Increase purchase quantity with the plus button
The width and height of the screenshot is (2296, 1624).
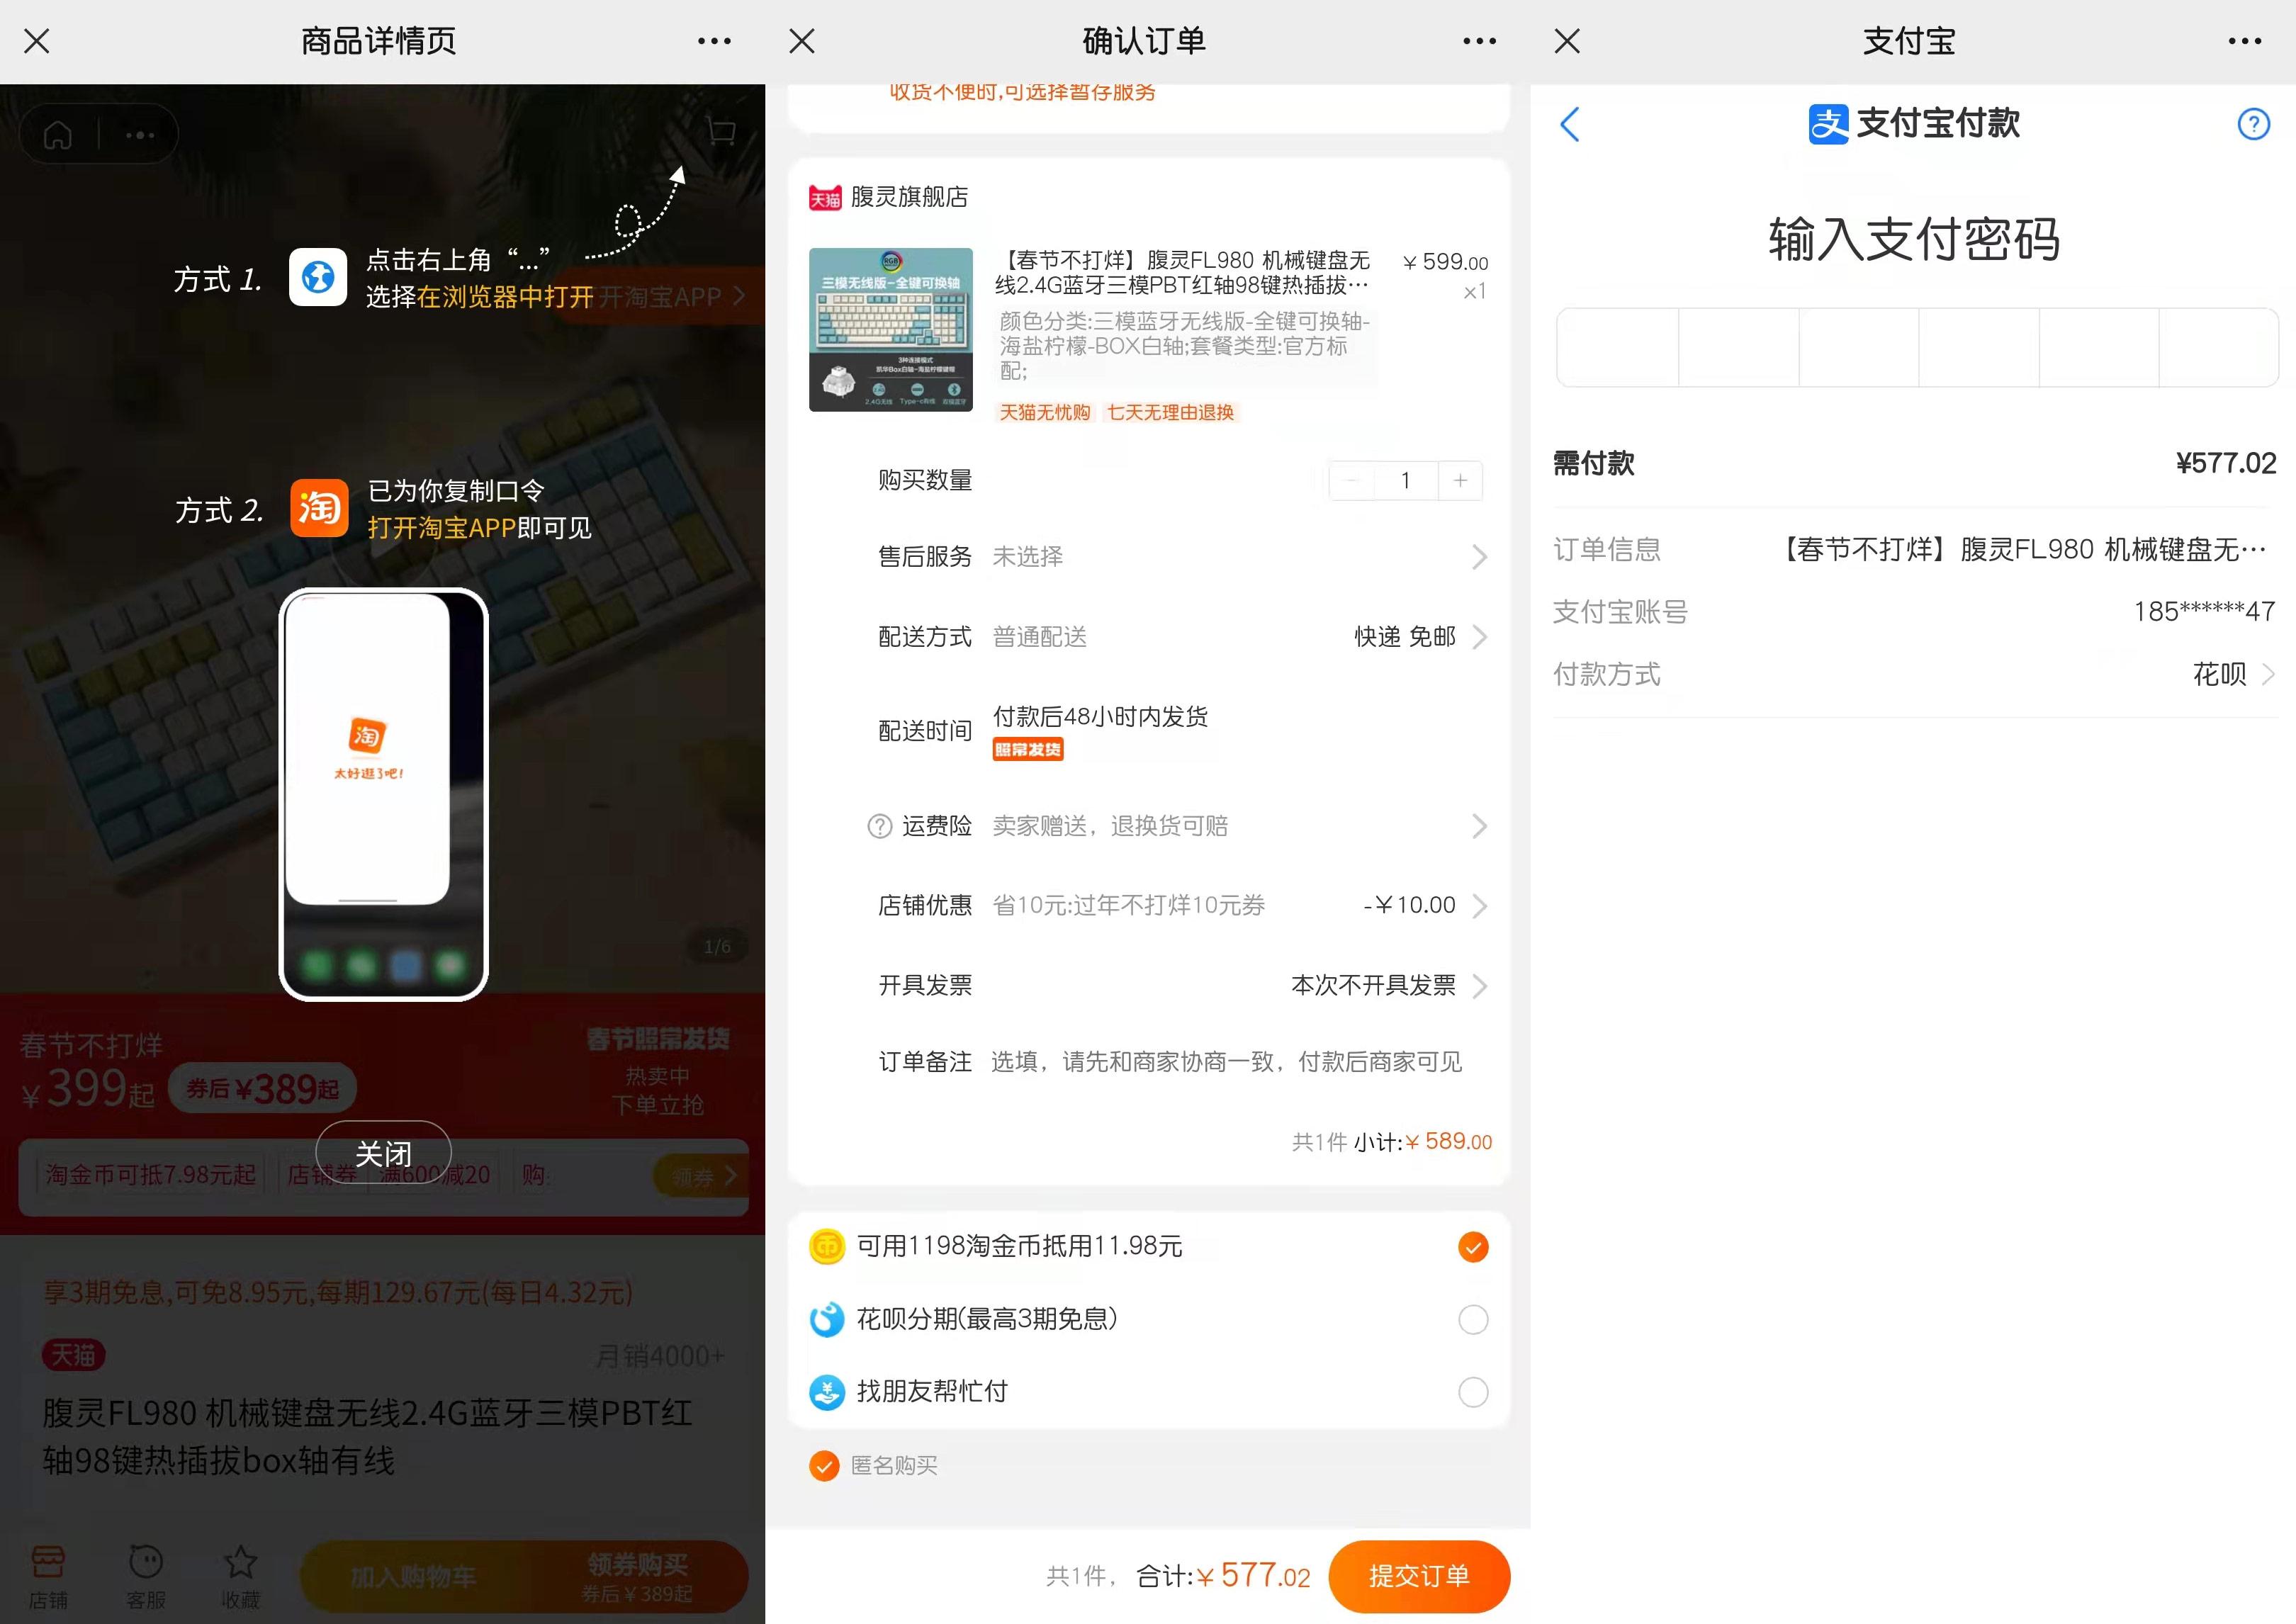pyautogui.click(x=1460, y=481)
